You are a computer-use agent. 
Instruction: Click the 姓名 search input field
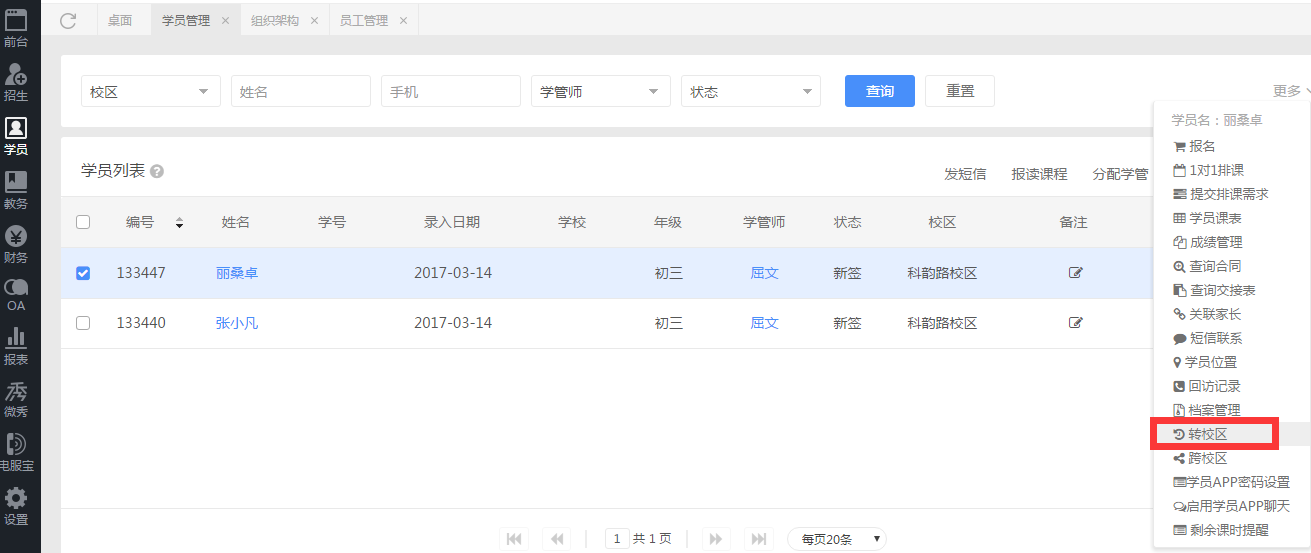pos(301,91)
